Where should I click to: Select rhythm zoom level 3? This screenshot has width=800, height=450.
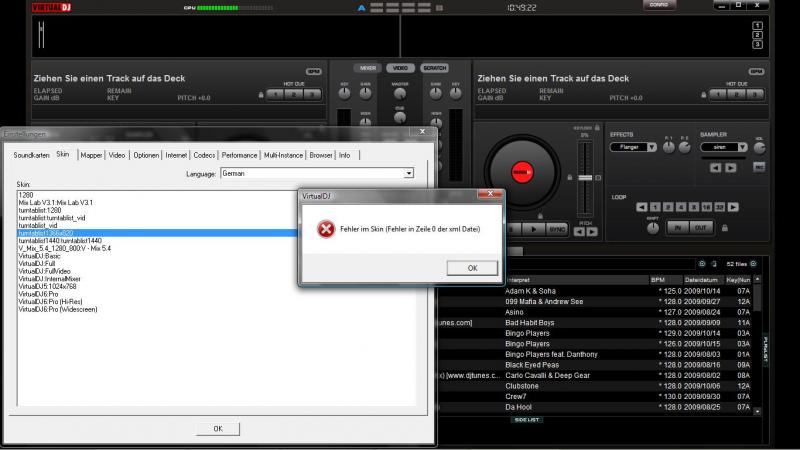tap(758, 44)
